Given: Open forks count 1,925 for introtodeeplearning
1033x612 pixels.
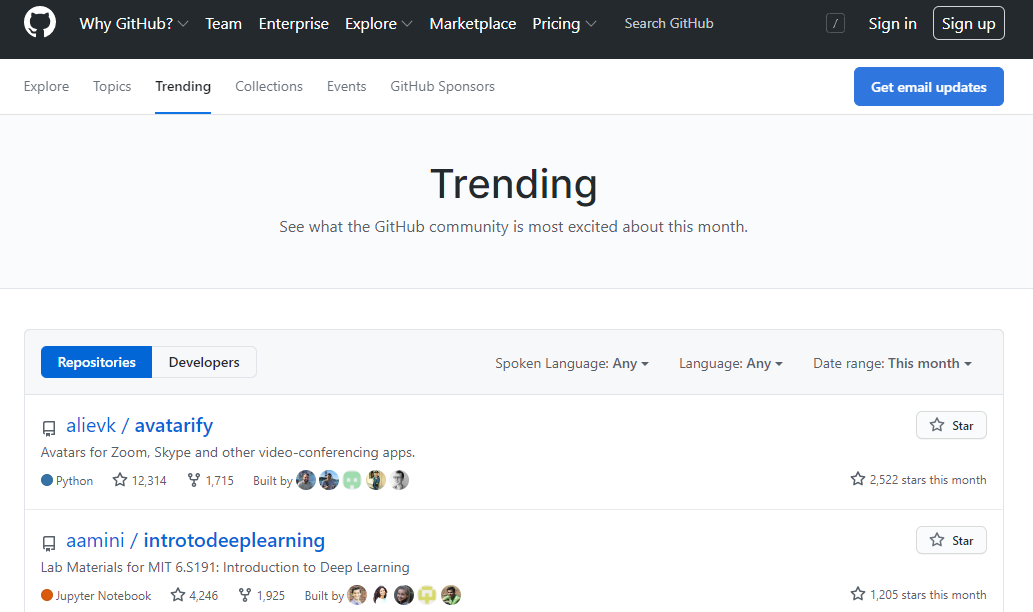Looking at the screenshot, I should (x=262, y=596).
